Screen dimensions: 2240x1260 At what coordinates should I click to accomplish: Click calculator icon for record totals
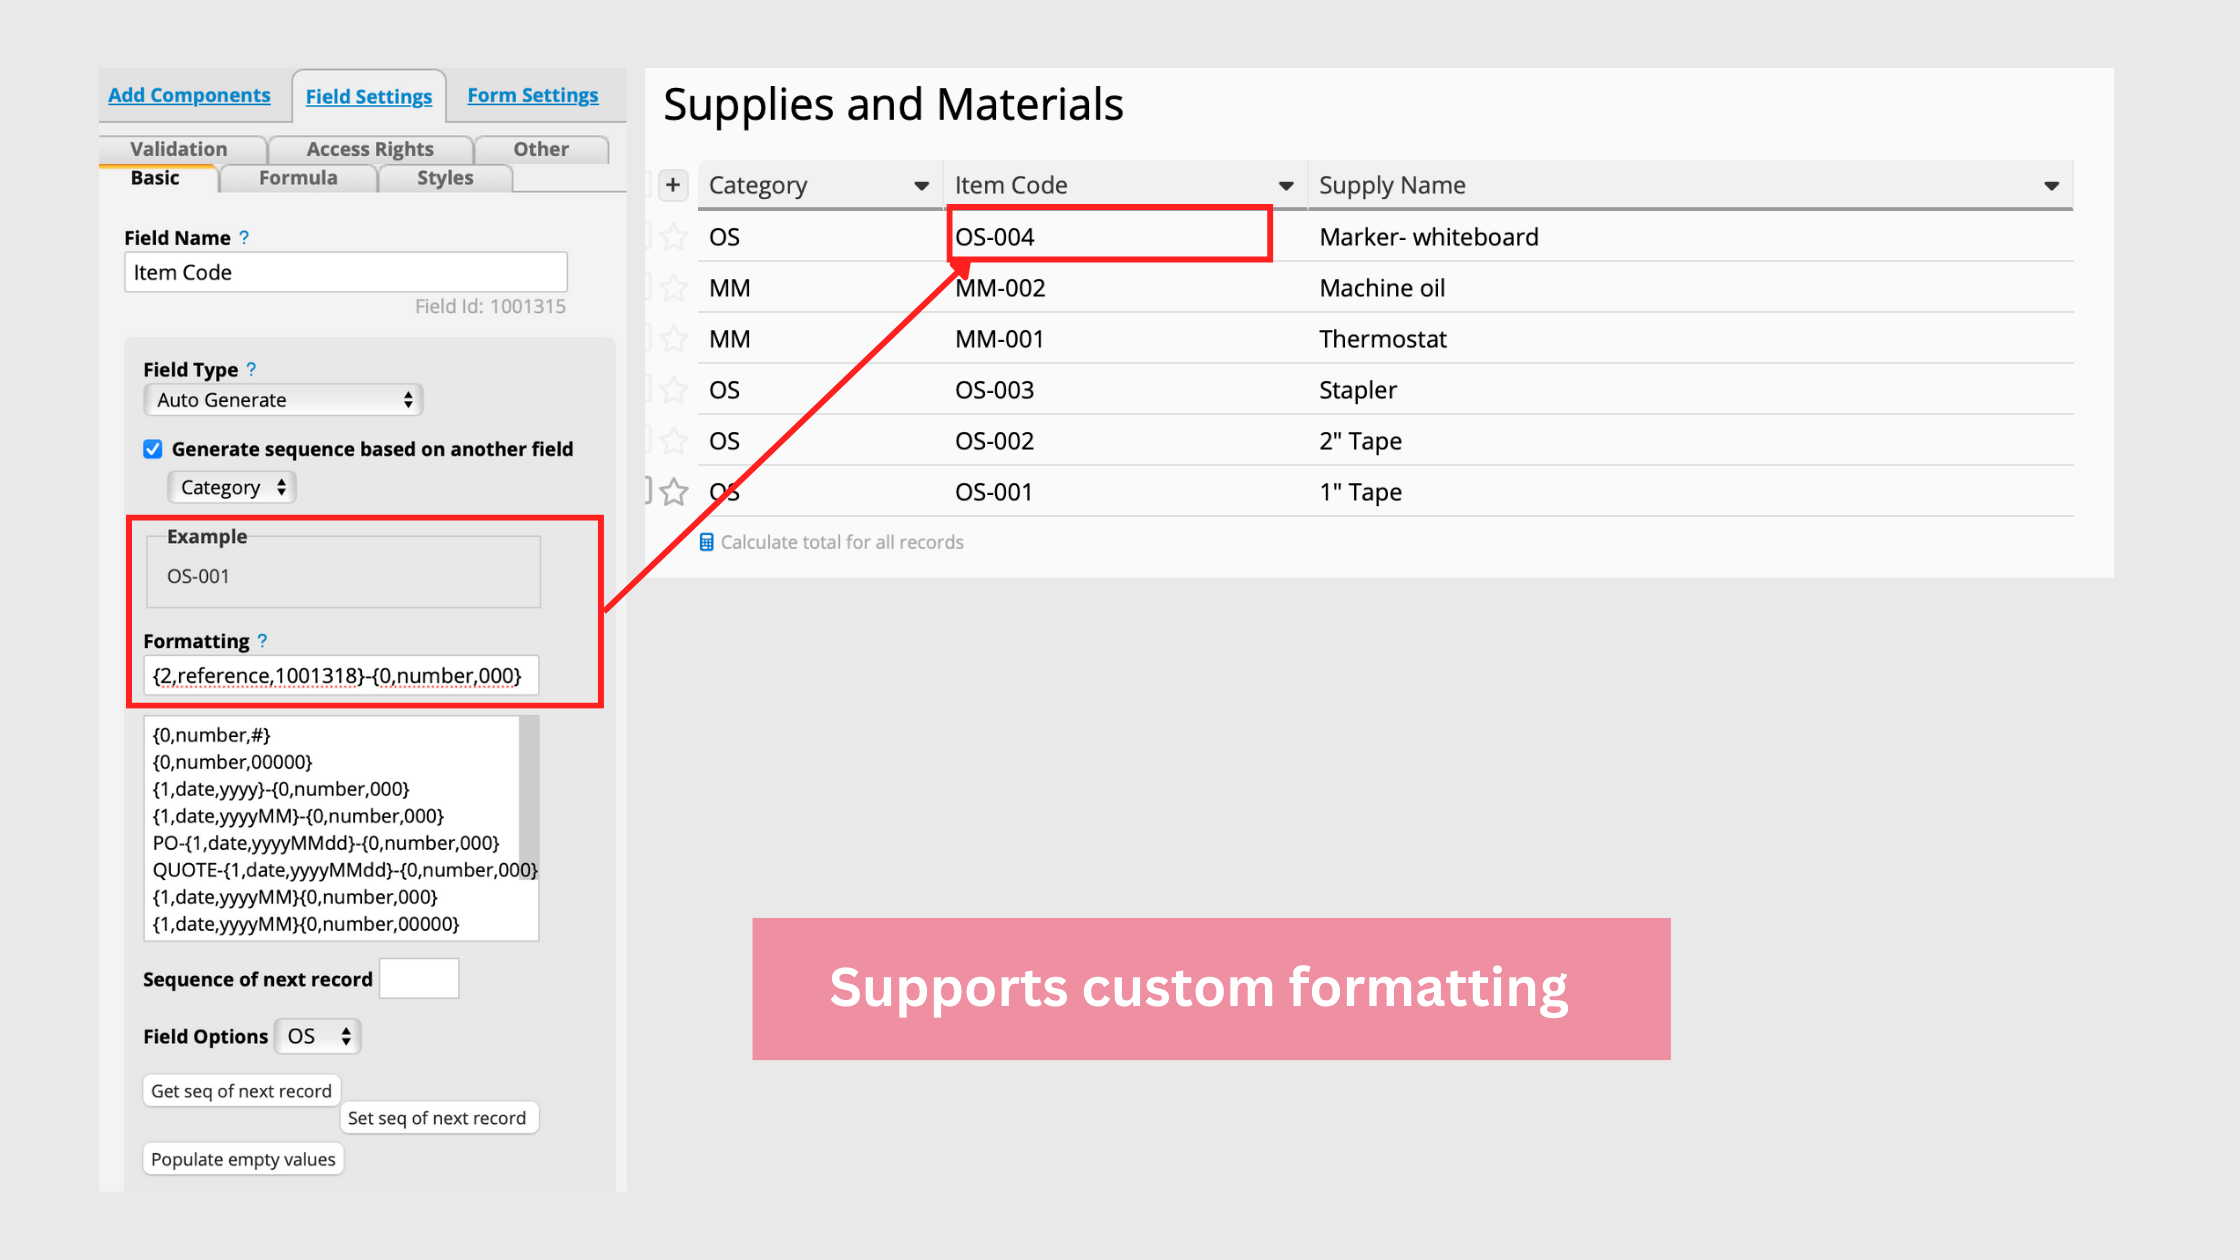coord(707,542)
